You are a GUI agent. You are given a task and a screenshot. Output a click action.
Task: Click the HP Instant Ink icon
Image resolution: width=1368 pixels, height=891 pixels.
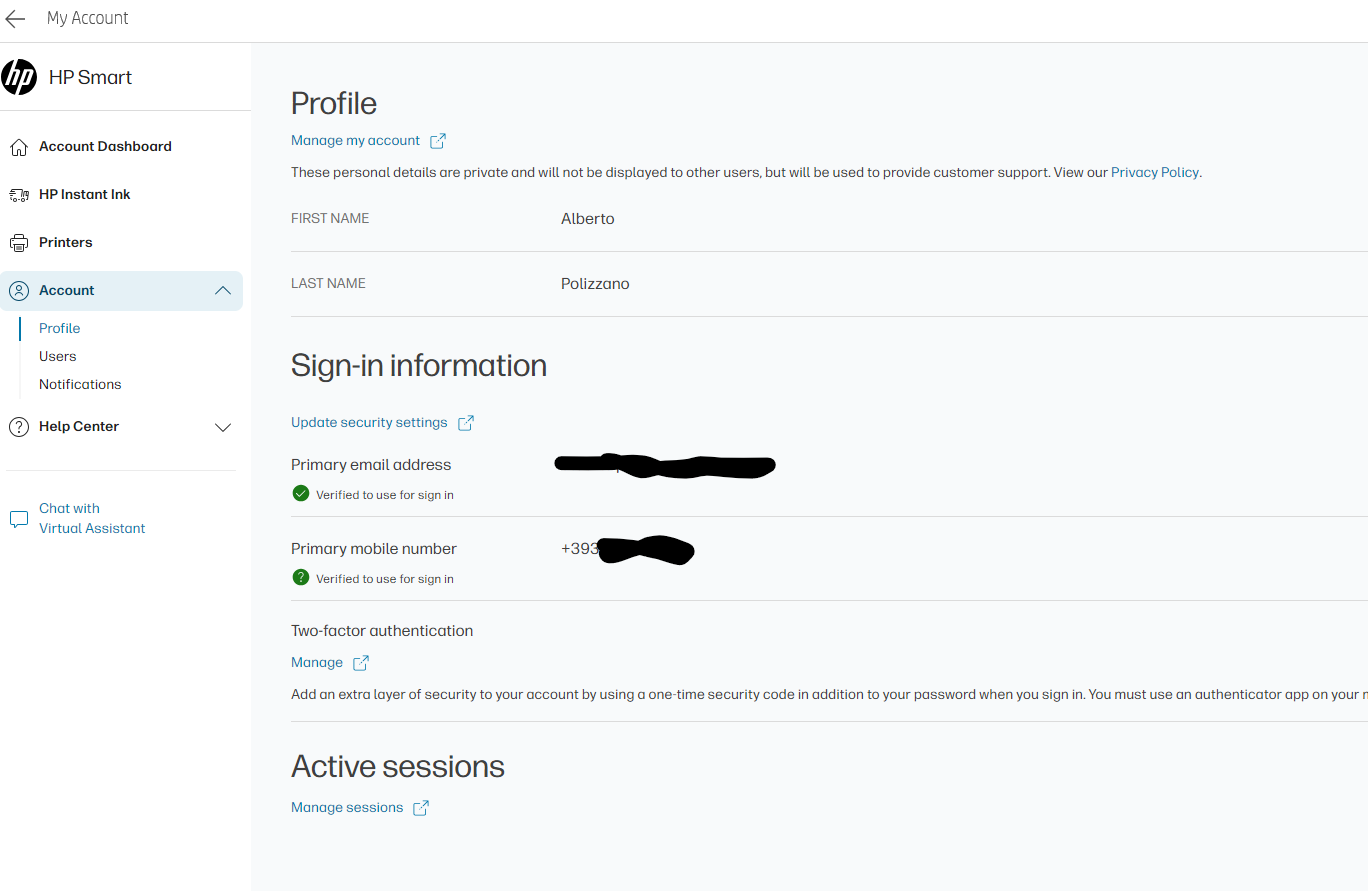click(x=18, y=194)
